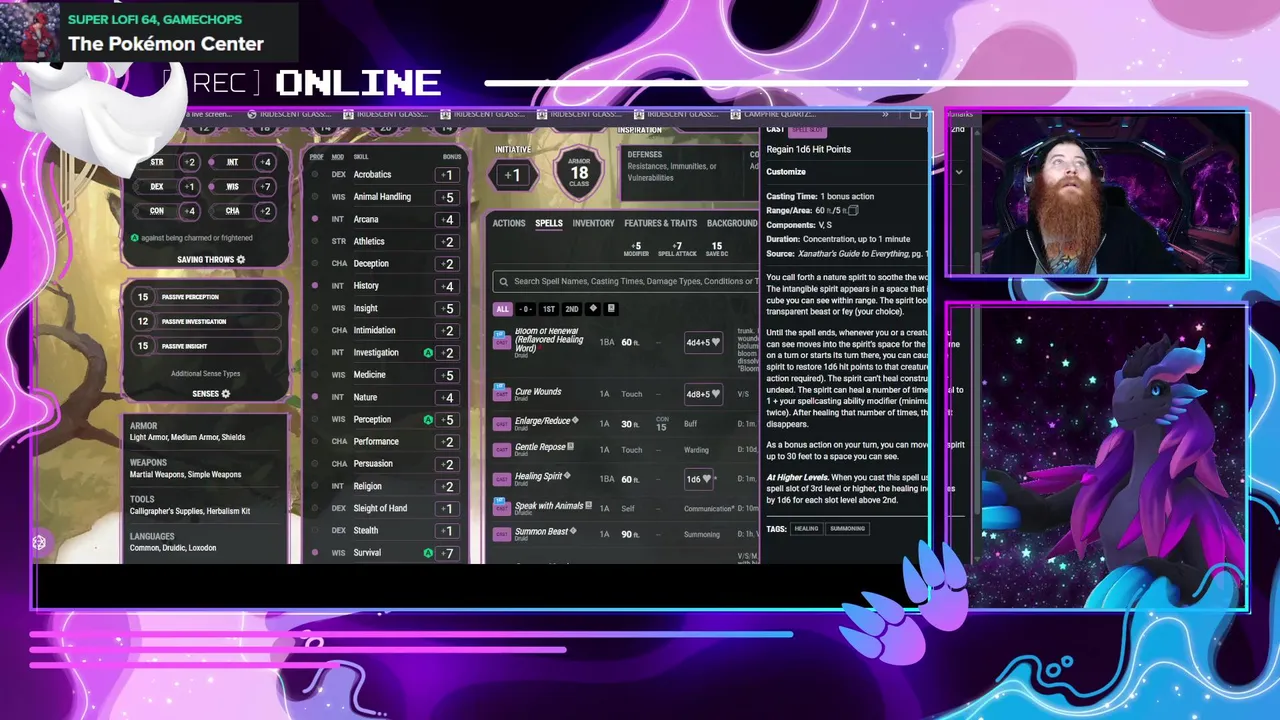Image resolution: width=1280 pixels, height=720 pixels.
Task: Cast the Summon Beast spell
Action: pyautogui.click(x=502, y=534)
